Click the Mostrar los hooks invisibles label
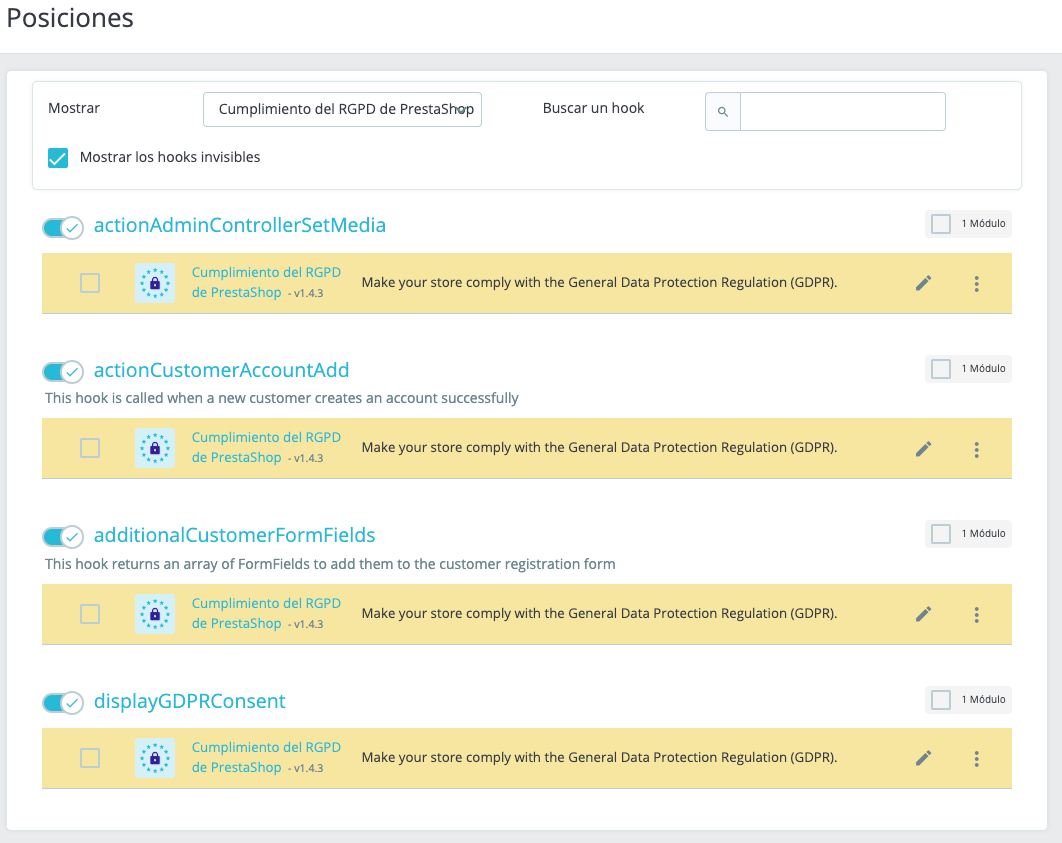1062x843 pixels. 170,157
